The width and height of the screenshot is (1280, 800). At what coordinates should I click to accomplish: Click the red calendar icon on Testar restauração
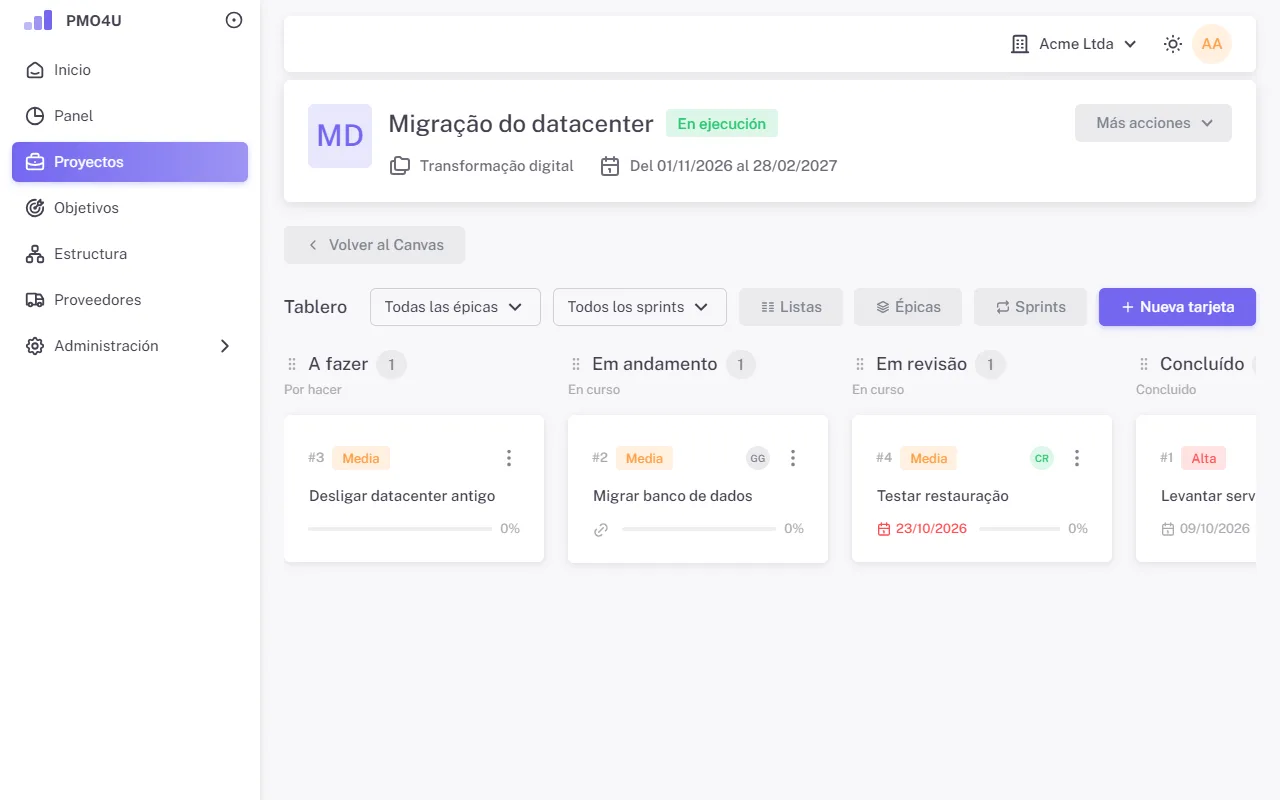[884, 529]
